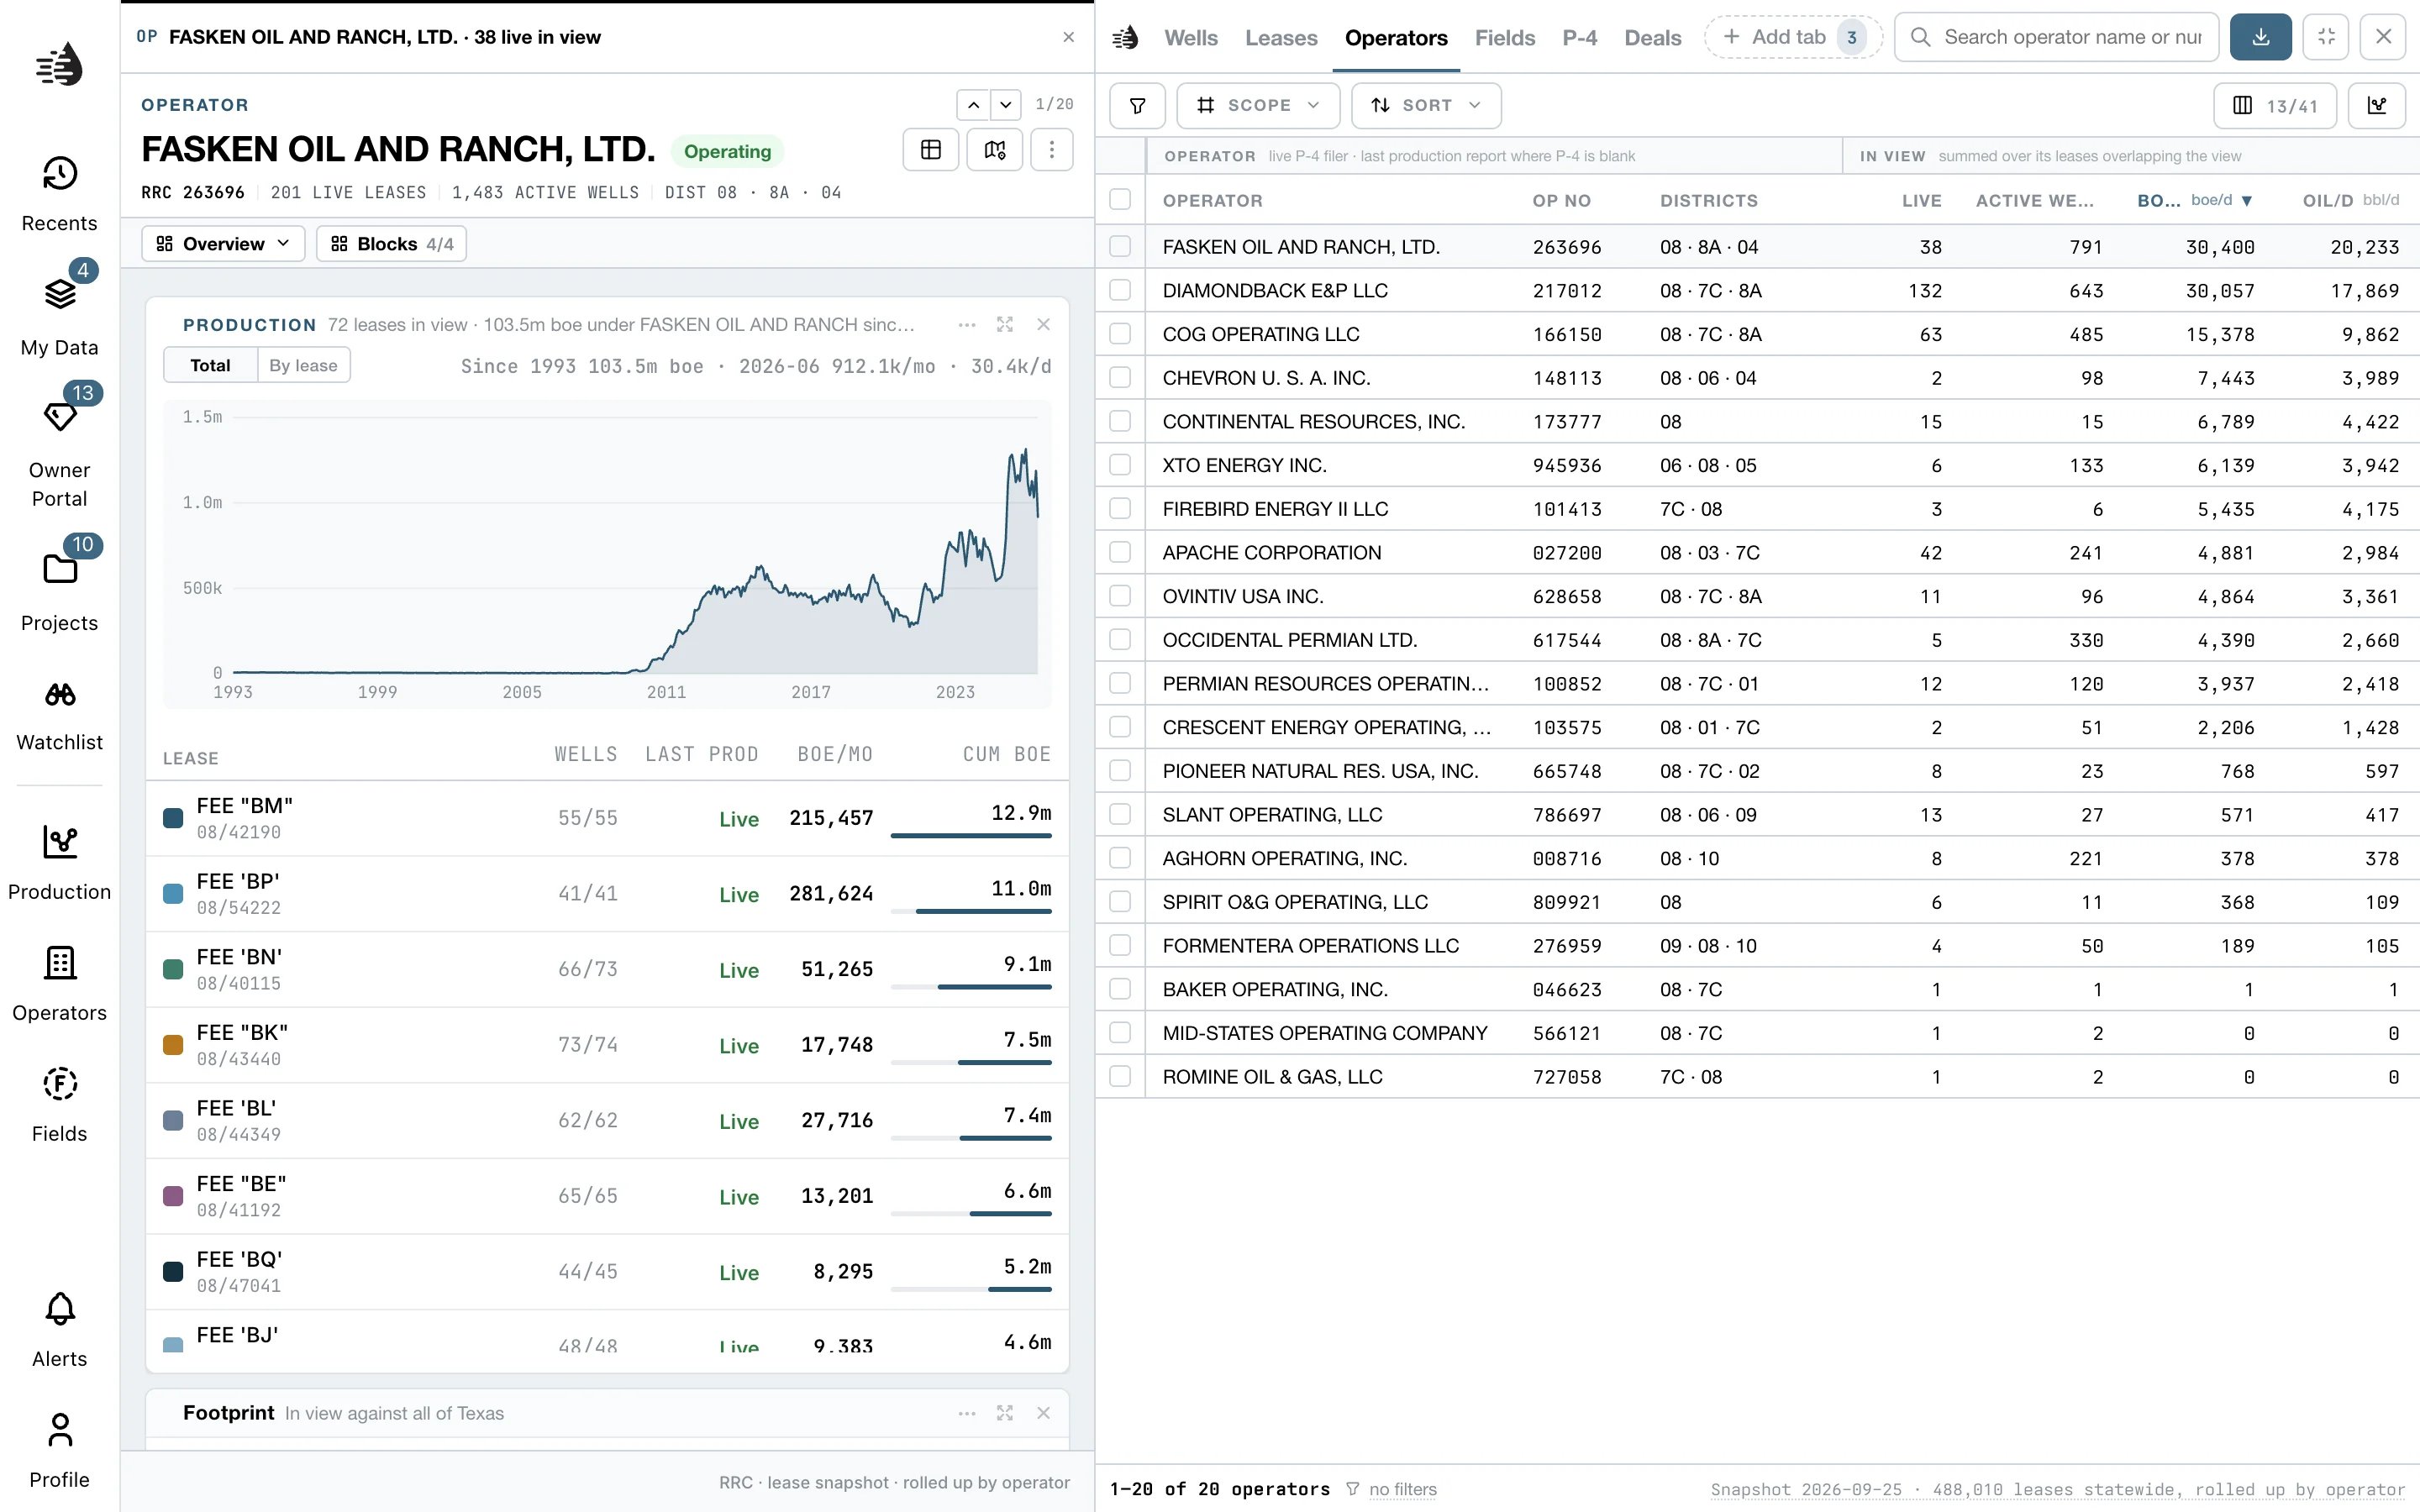Open the 13/41 columns chooser

[x=2275, y=105]
